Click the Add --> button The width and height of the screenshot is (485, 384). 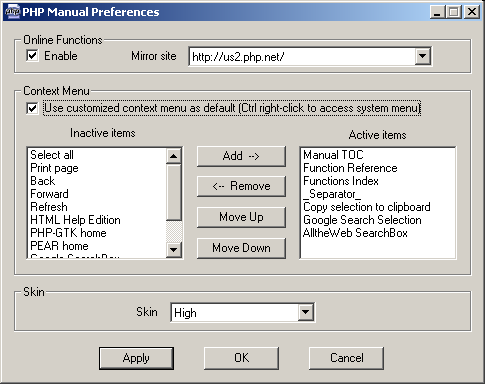click(x=241, y=156)
